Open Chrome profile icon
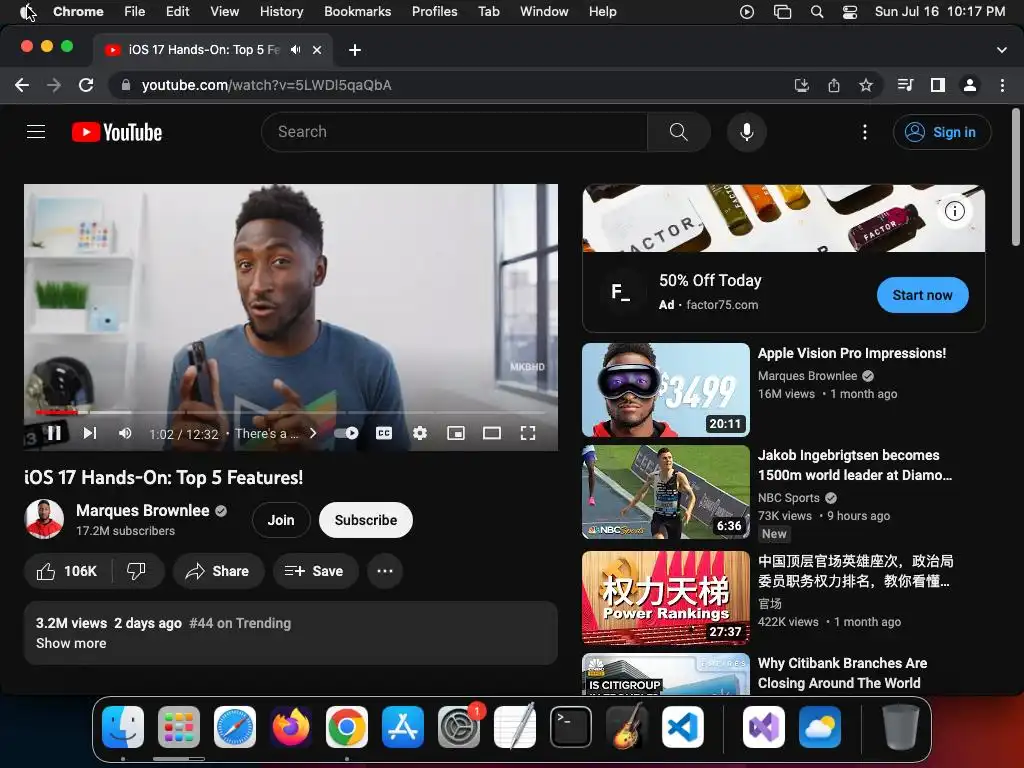 click(970, 85)
